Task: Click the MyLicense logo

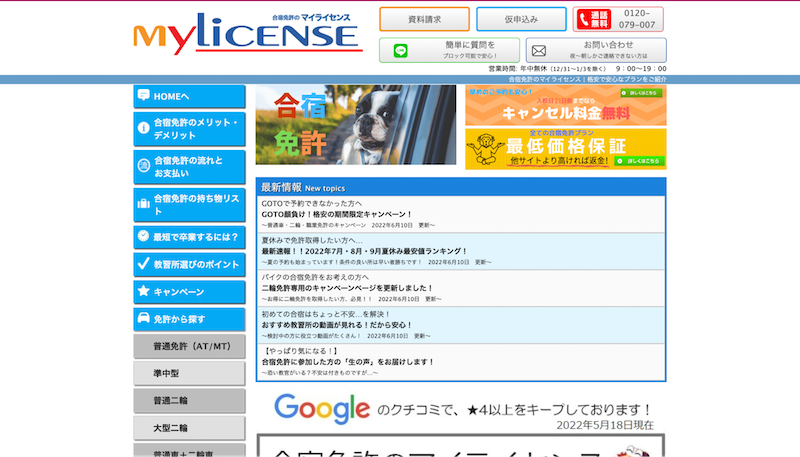Action: tap(248, 34)
